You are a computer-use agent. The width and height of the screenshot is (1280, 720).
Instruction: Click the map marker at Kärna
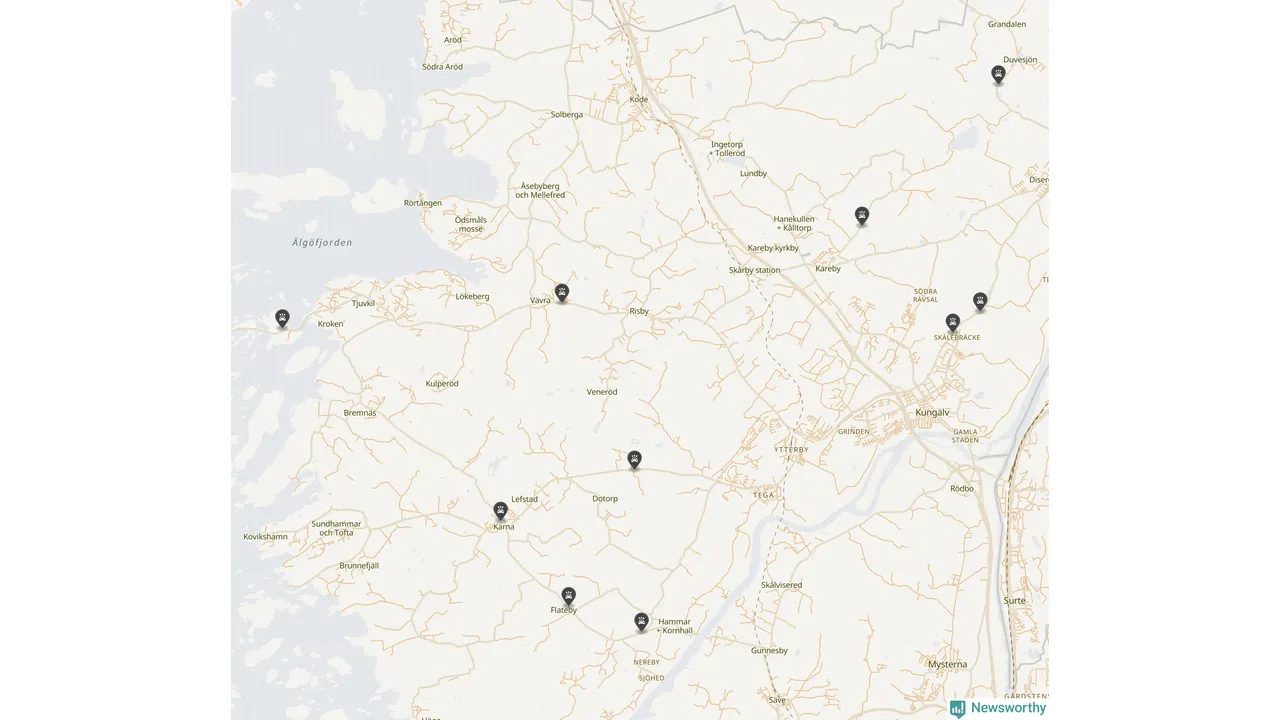(501, 511)
